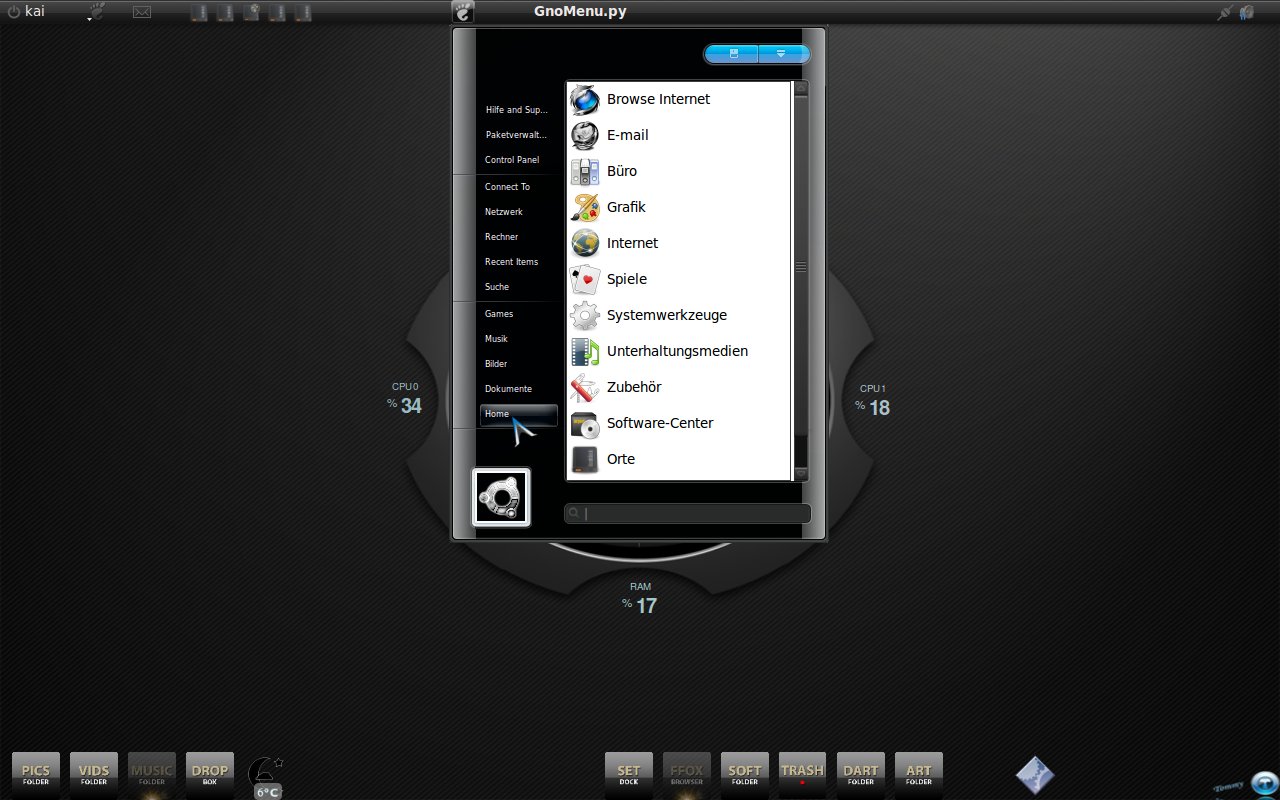The image size is (1280, 800).
Task: Open the ART folder dock icon
Action: click(919, 775)
